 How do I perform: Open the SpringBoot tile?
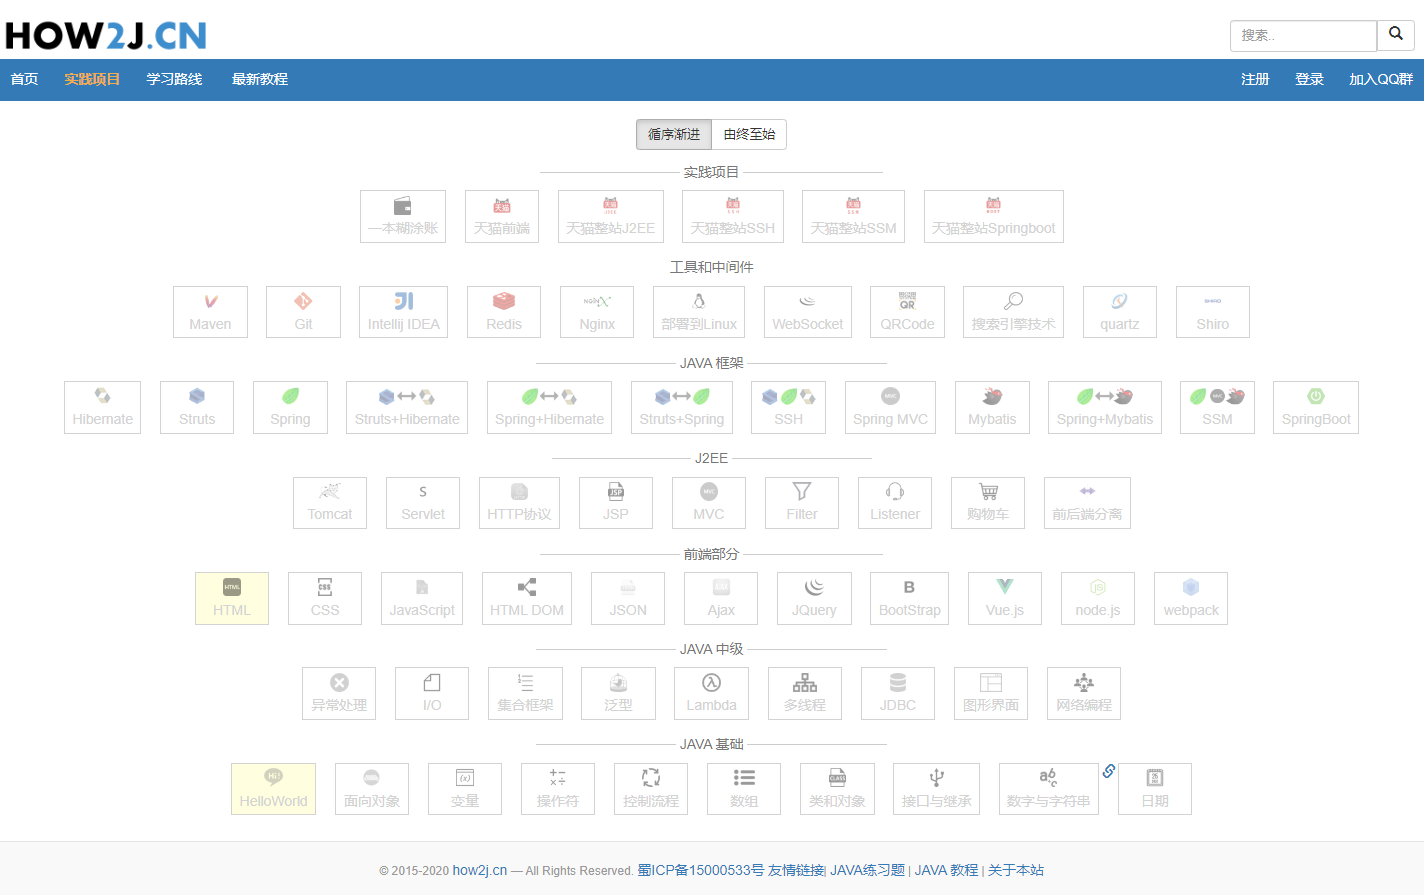(x=1316, y=407)
